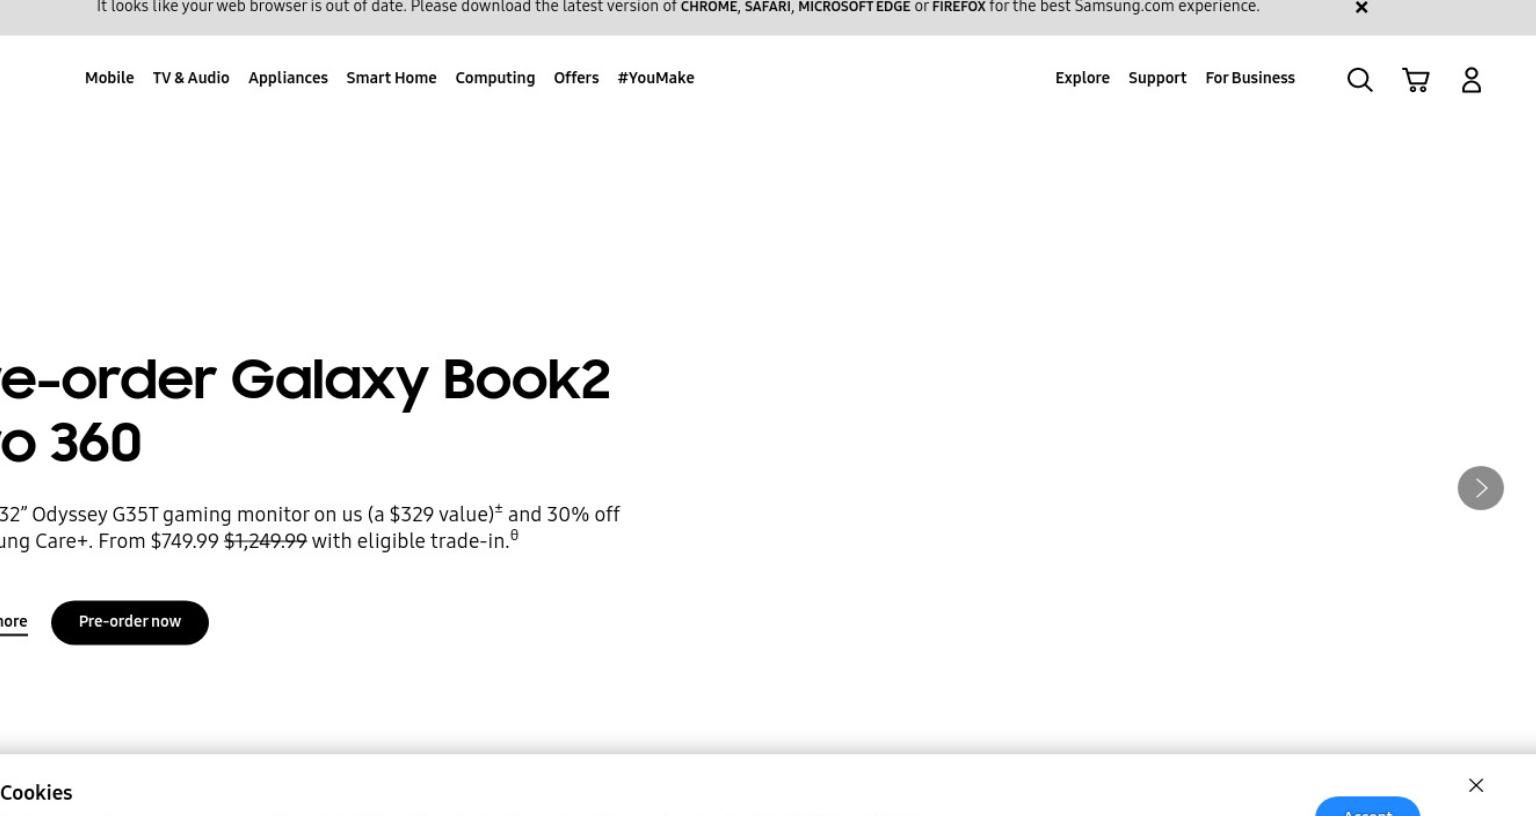Dismiss the outdated browser banner
The width and height of the screenshot is (1536, 816).
pyautogui.click(x=1361, y=8)
